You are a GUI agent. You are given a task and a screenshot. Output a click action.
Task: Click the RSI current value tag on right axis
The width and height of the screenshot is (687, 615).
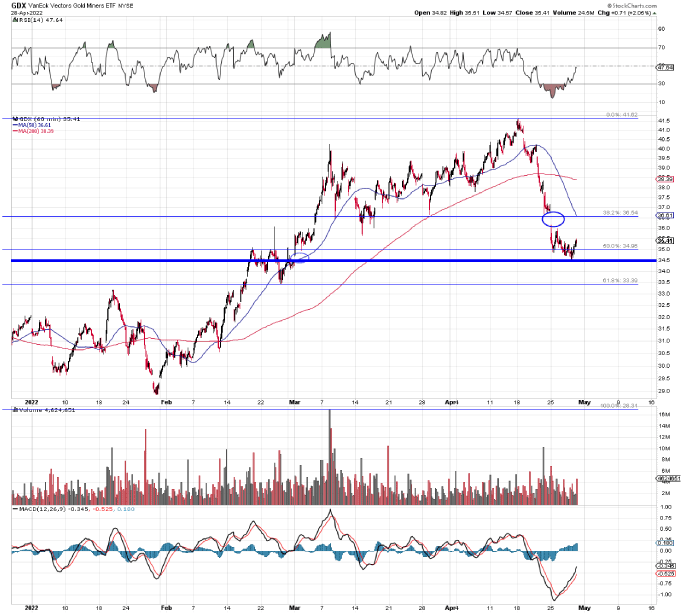pos(662,68)
